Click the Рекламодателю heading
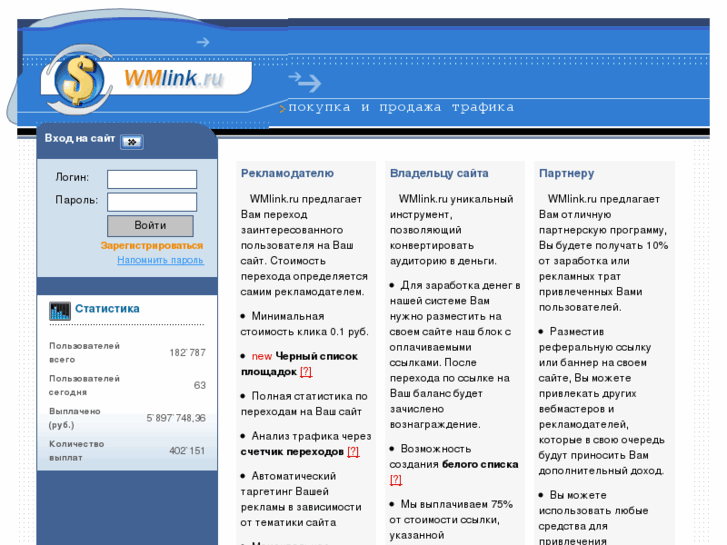This screenshot has height=545, width=727. coord(287,173)
